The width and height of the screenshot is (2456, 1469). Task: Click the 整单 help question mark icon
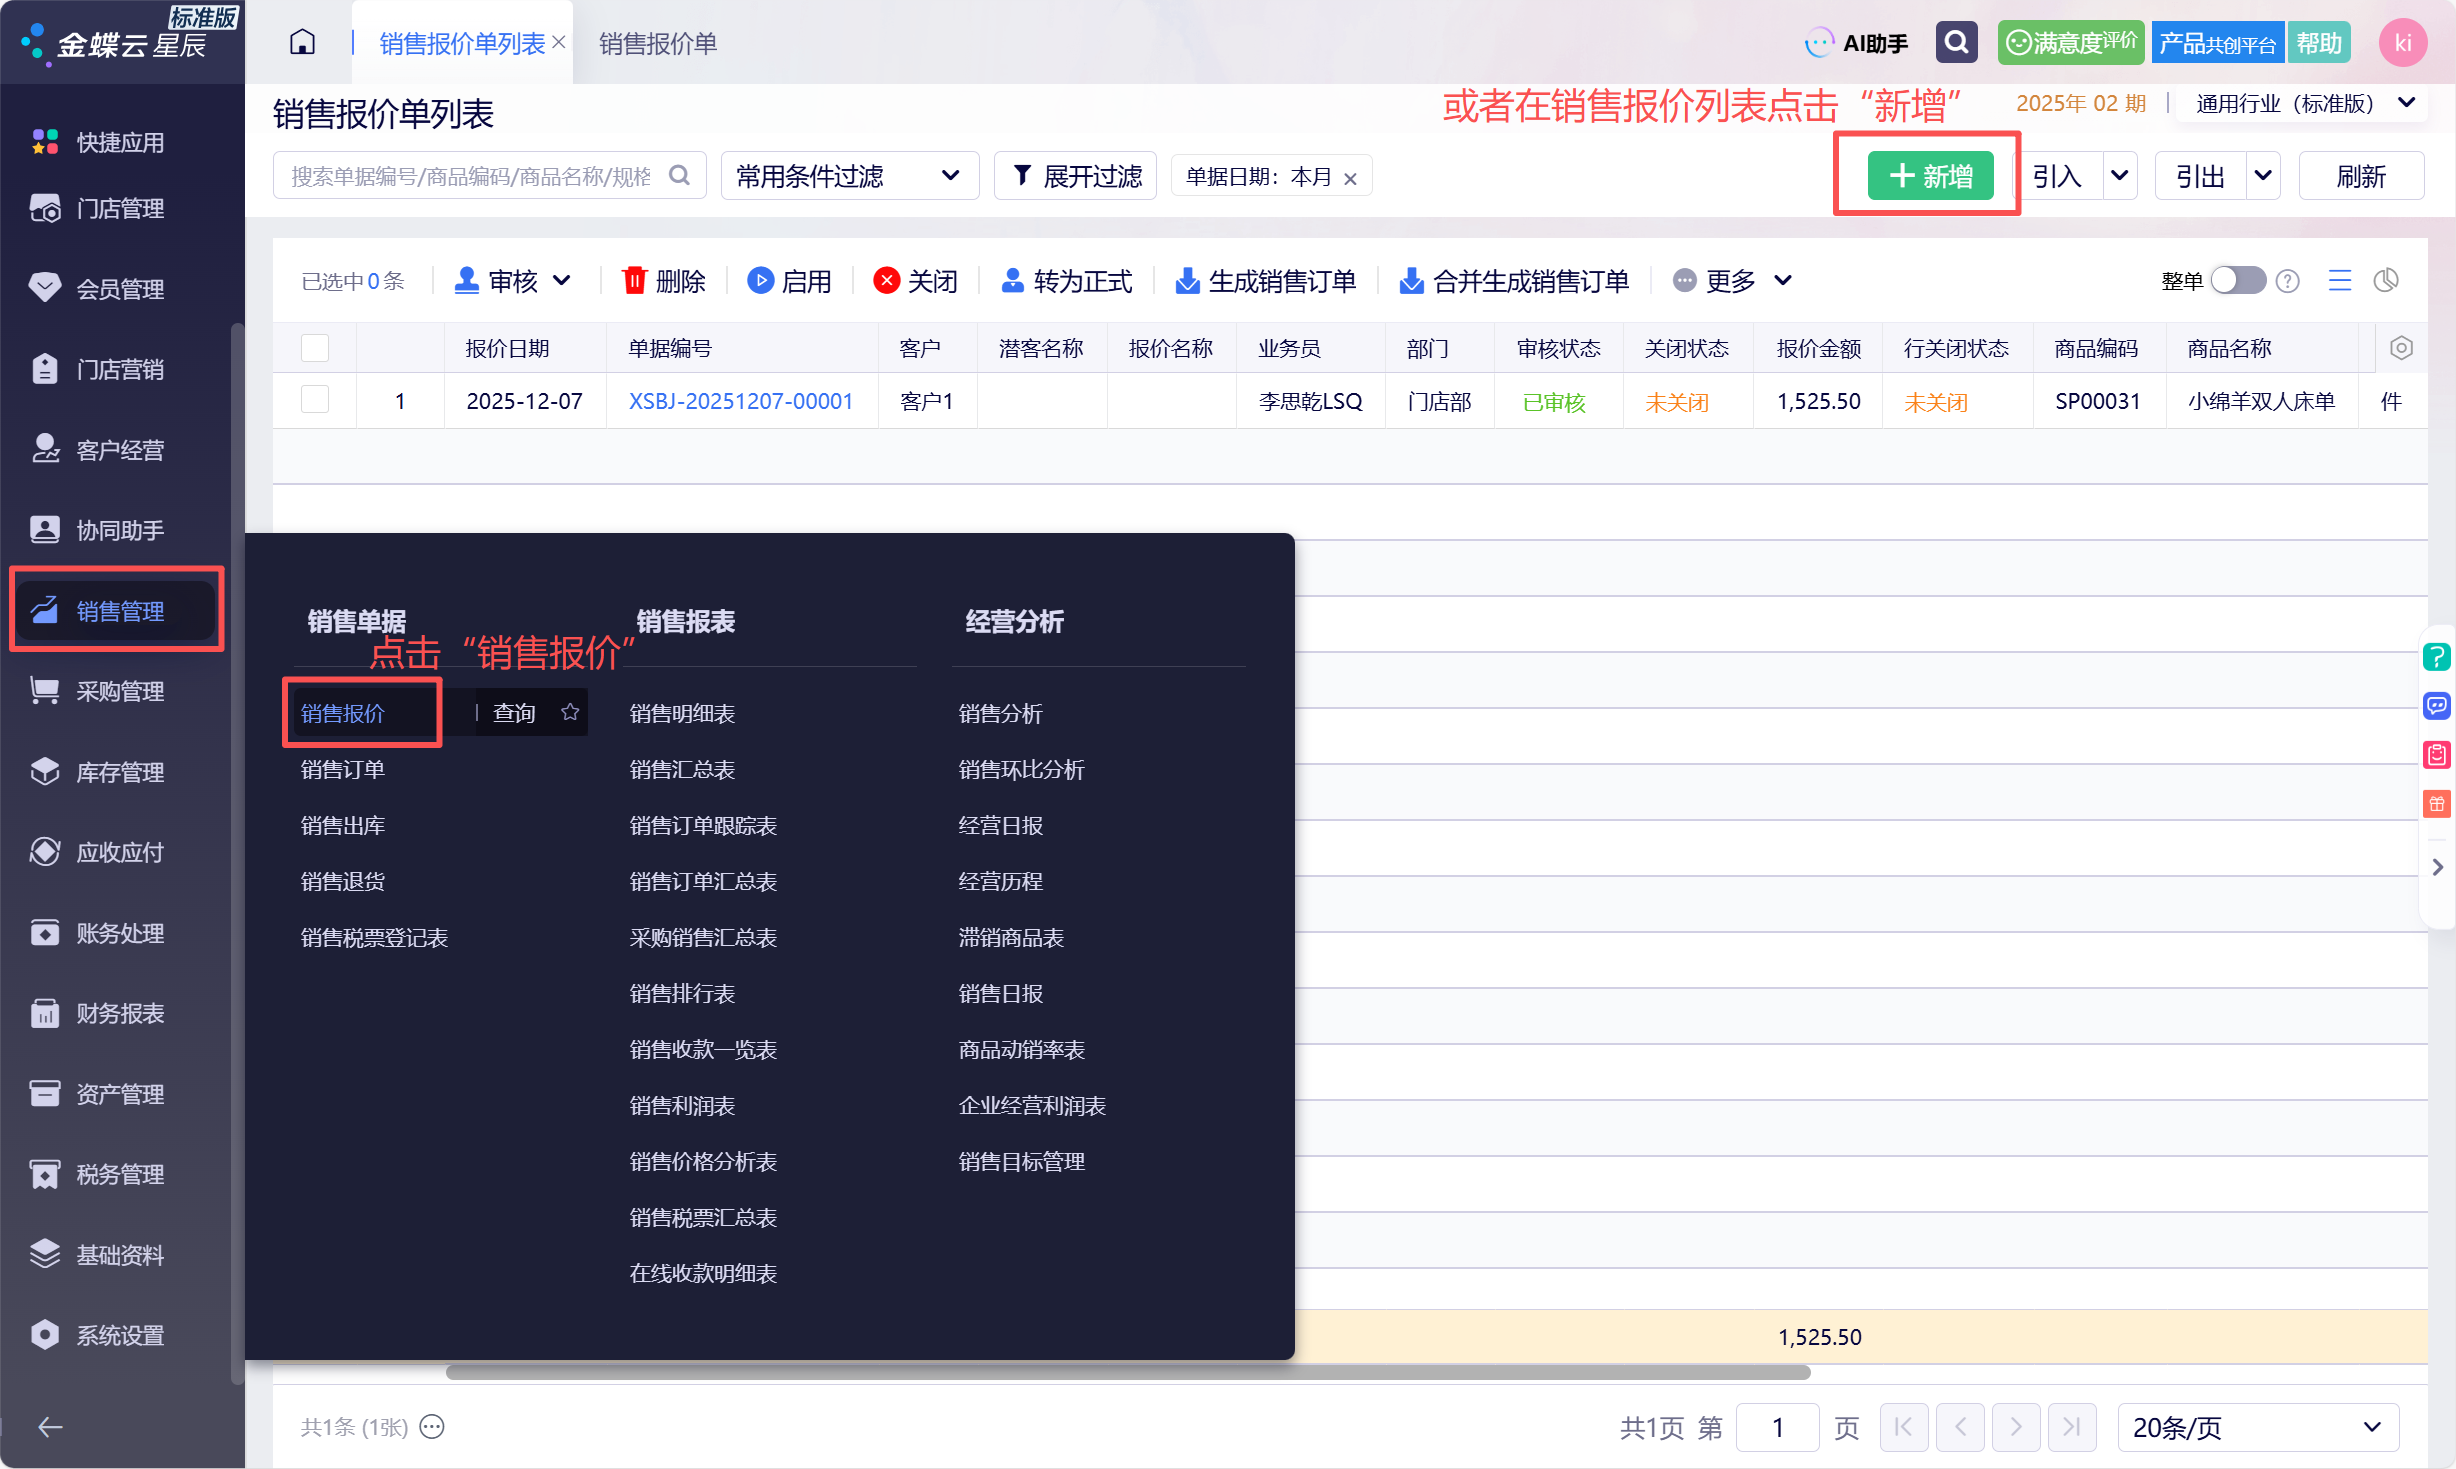pyautogui.click(x=2287, y=281)
